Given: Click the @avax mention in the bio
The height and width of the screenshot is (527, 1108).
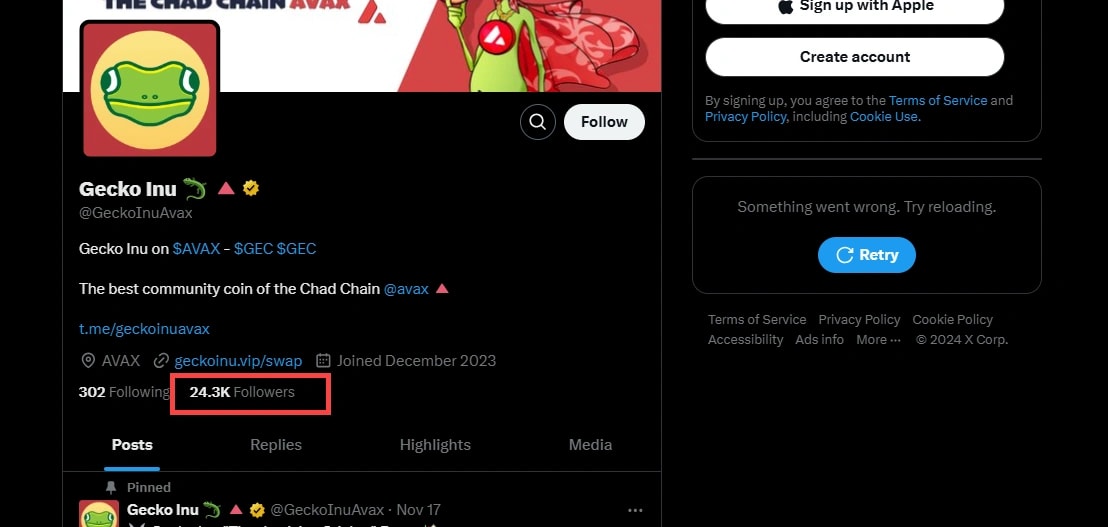Looking at the screenshot, I should (x=406, y=289).
